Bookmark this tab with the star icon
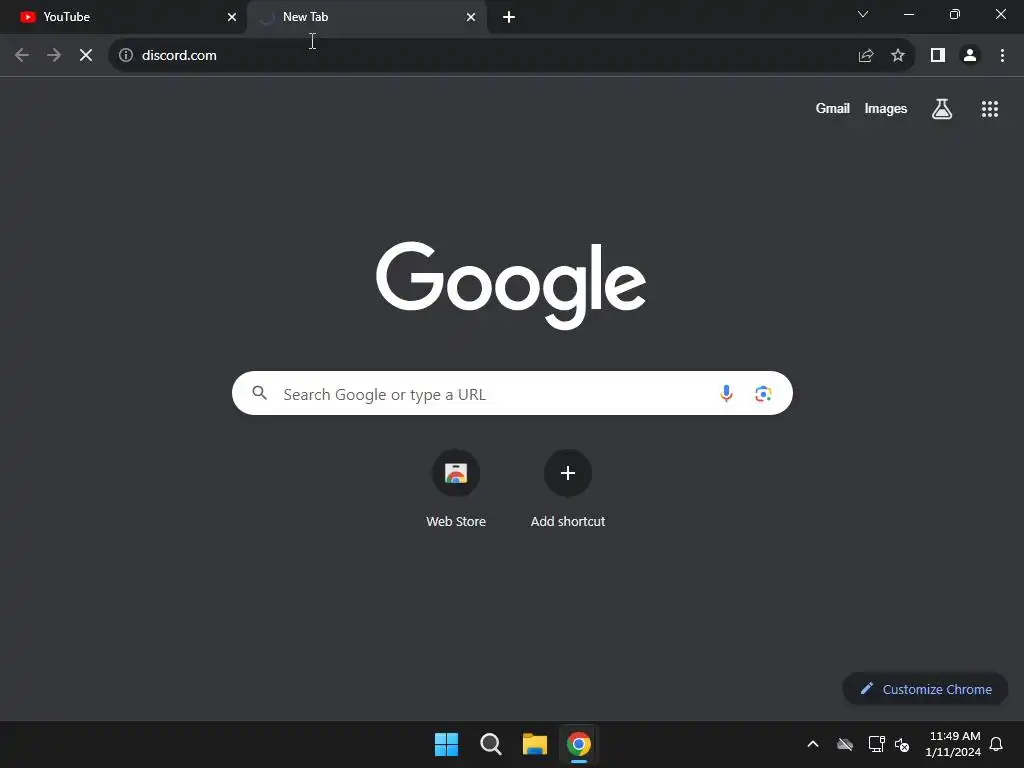This screenshot has height=768, width=1024. (898, 56)
